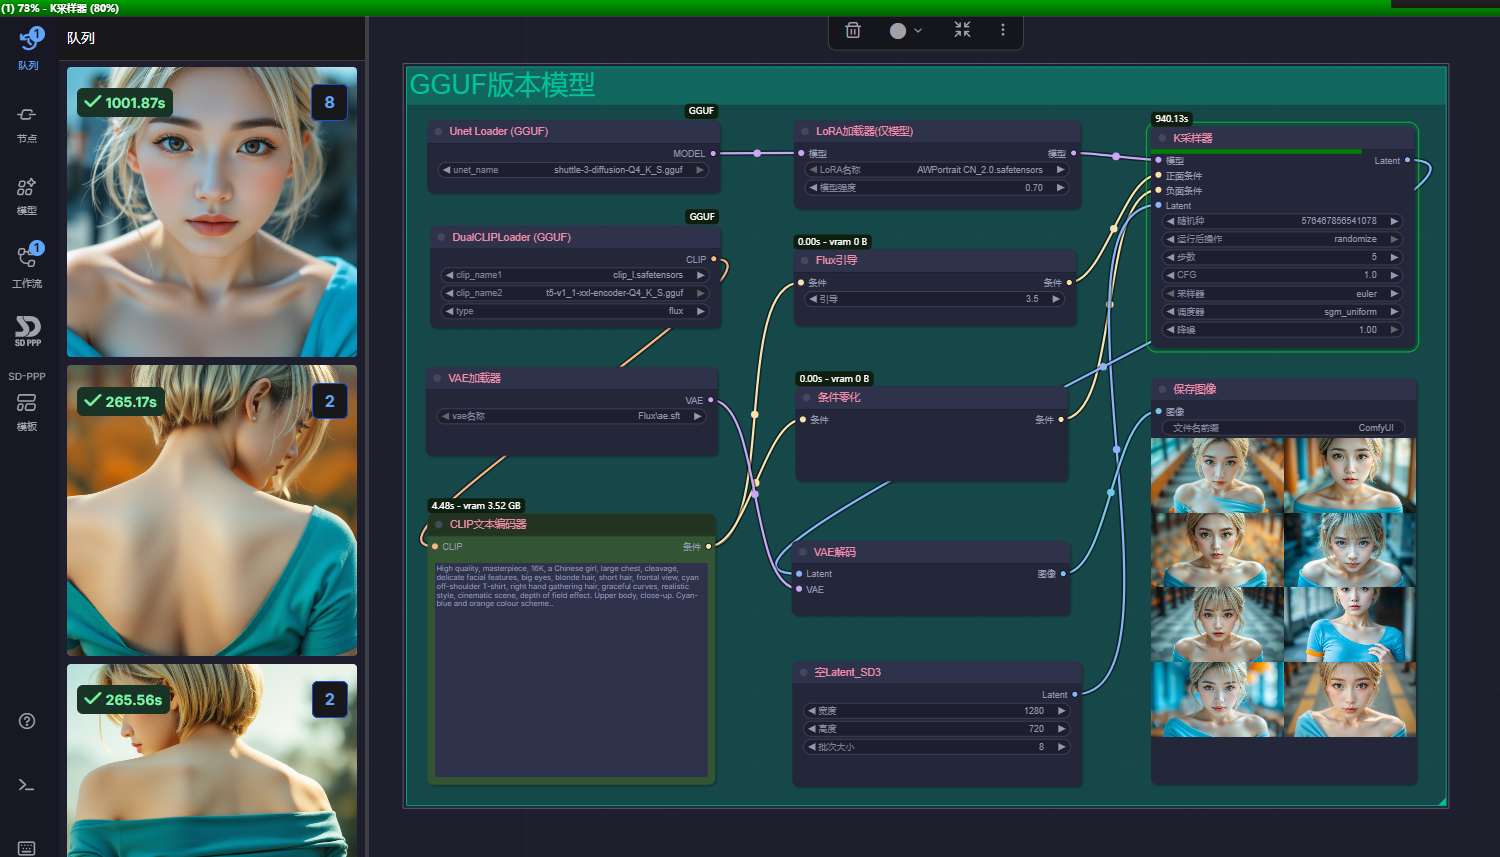Open the 工作流 workflows panel
The height and width of the screenshot is (857, 1500).
tap(27, 266)
